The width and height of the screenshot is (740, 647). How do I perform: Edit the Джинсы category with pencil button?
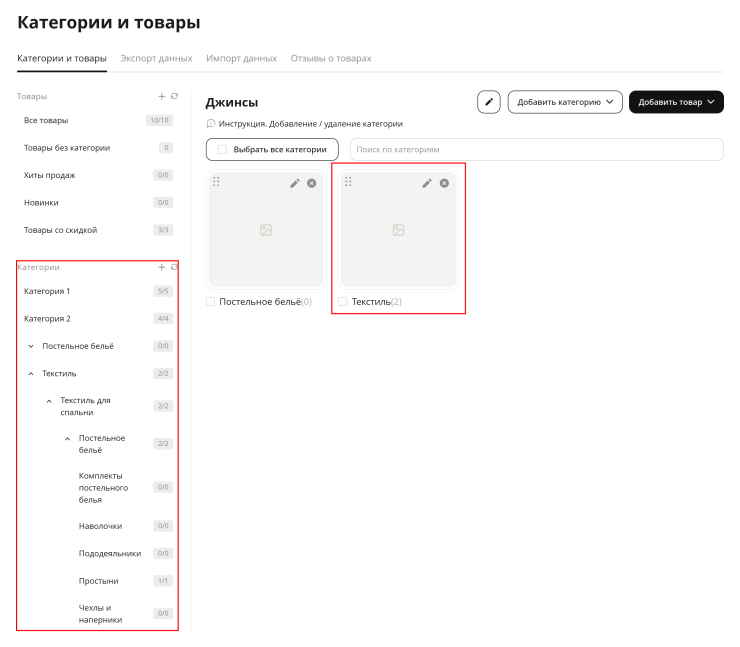[488, 102]
